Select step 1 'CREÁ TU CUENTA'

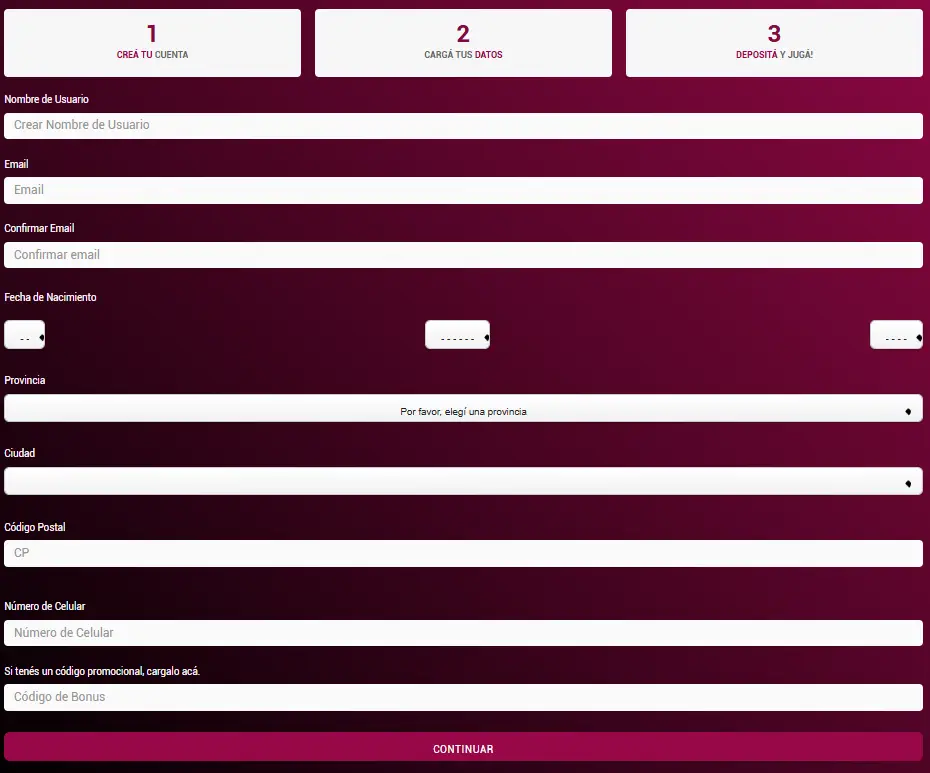click(x=152, y=42)
